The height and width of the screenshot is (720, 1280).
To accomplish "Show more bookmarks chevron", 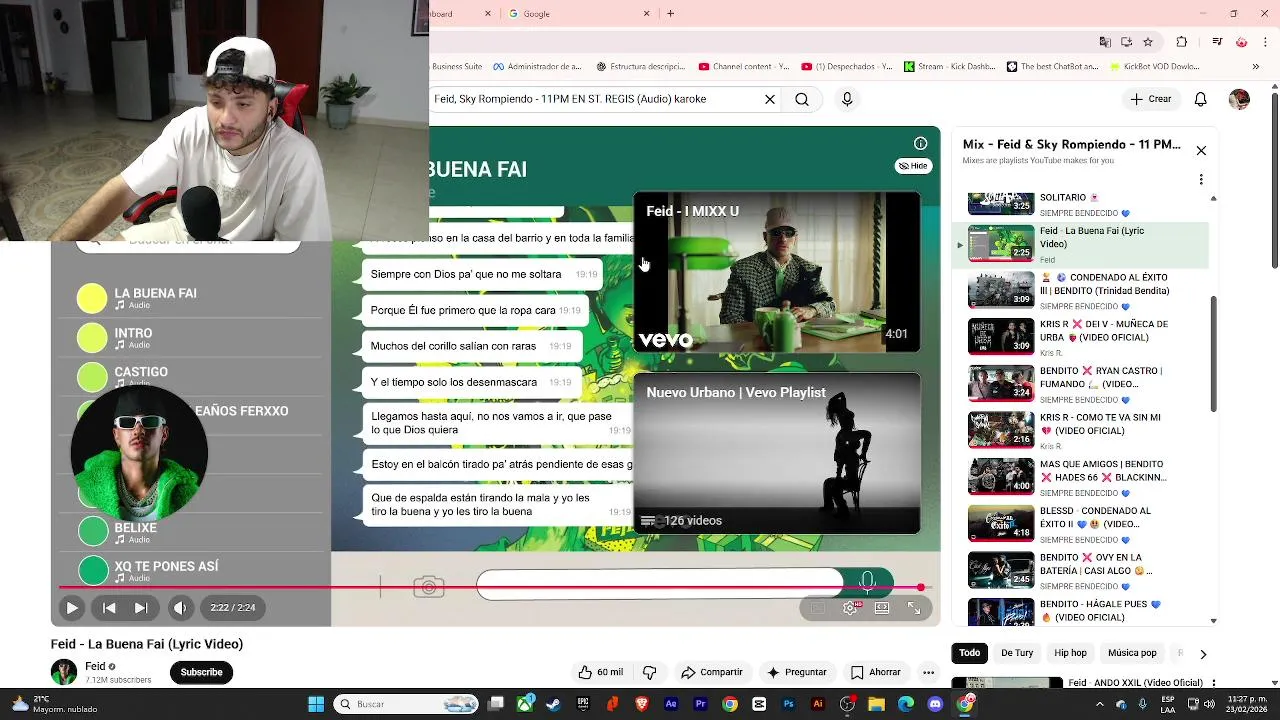I will (1256, 67).
